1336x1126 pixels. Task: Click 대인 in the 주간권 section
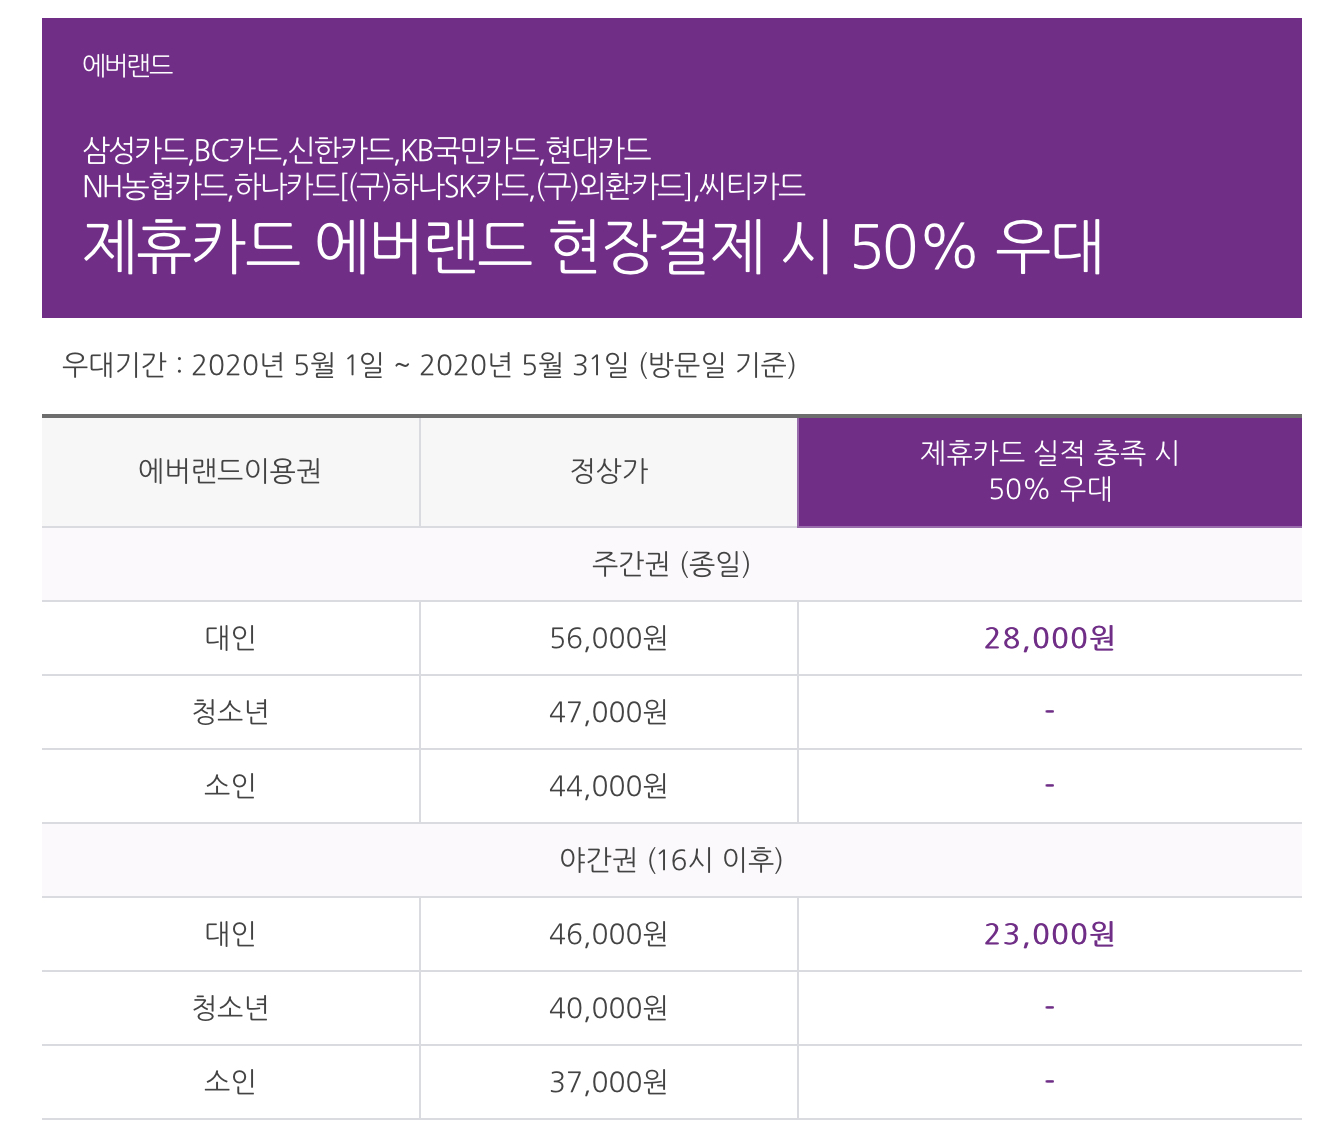[x=230, y=638]
